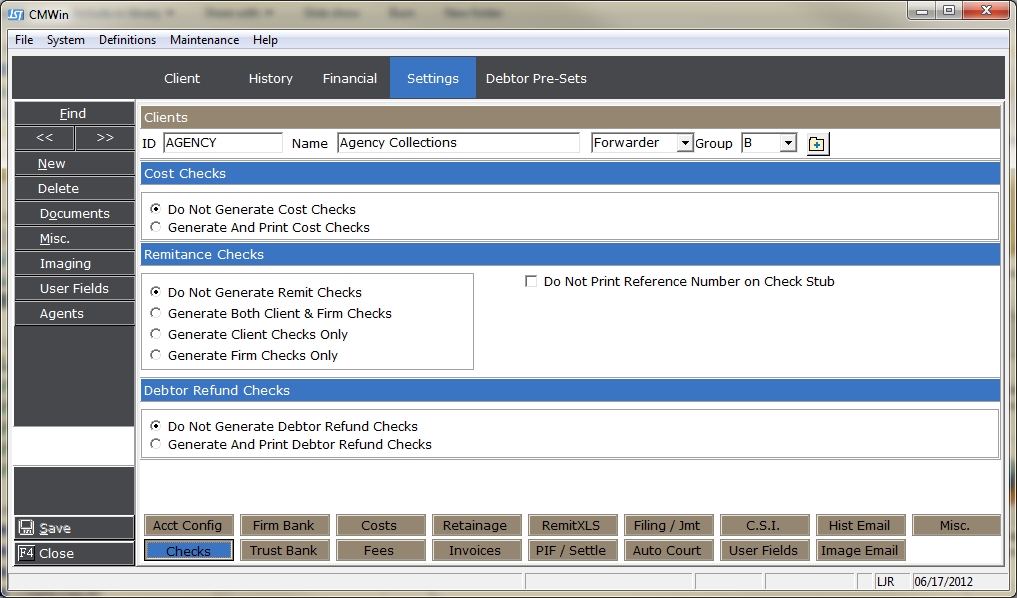This screenshot has width=1017, height=598.
Task: Click the Auto Court button
Action: pyautogui.click(x=667, y=551)
